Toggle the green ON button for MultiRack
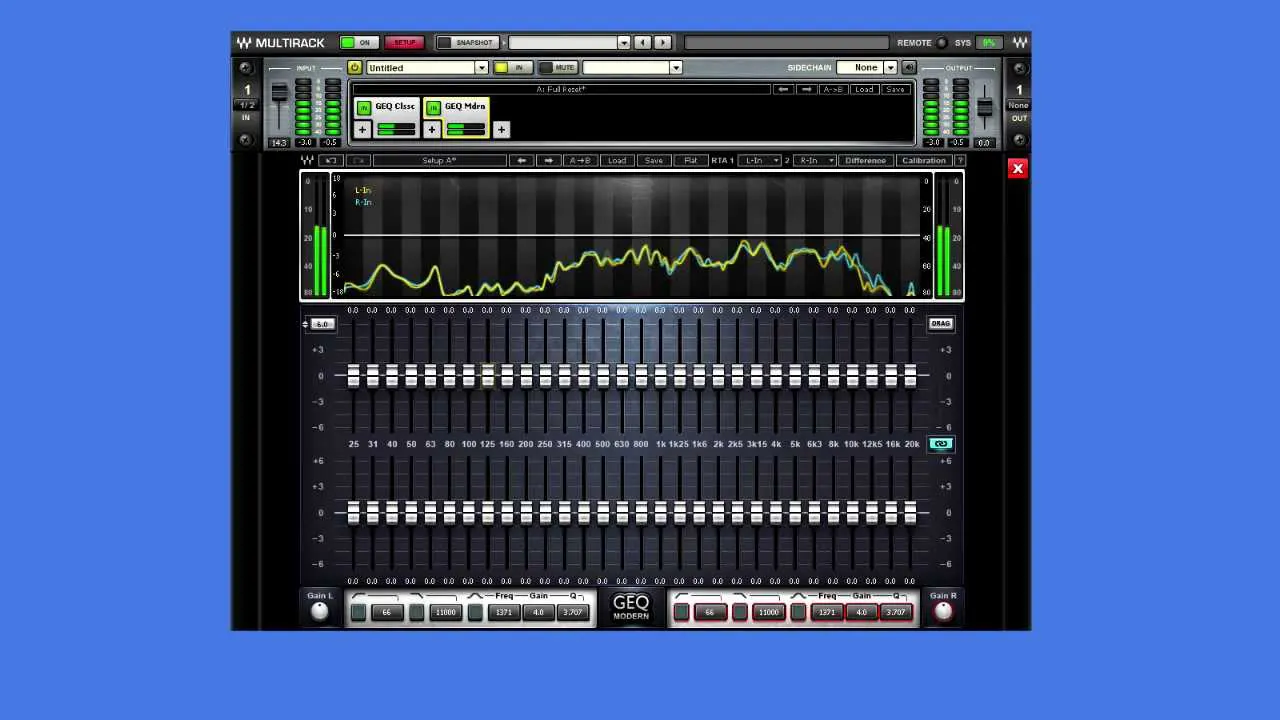1280x720 pixels. (355, 43)
